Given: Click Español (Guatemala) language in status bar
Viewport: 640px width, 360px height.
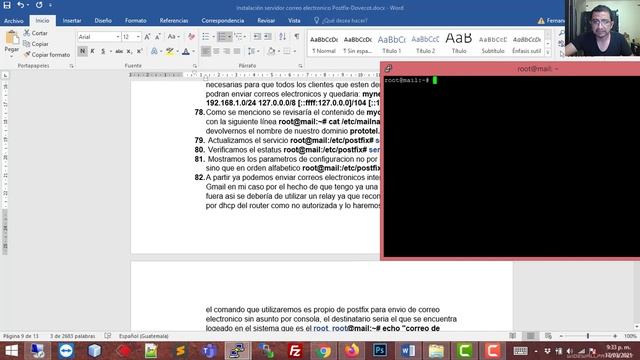Looking at the screenshot, I should [x=144, y=336].
